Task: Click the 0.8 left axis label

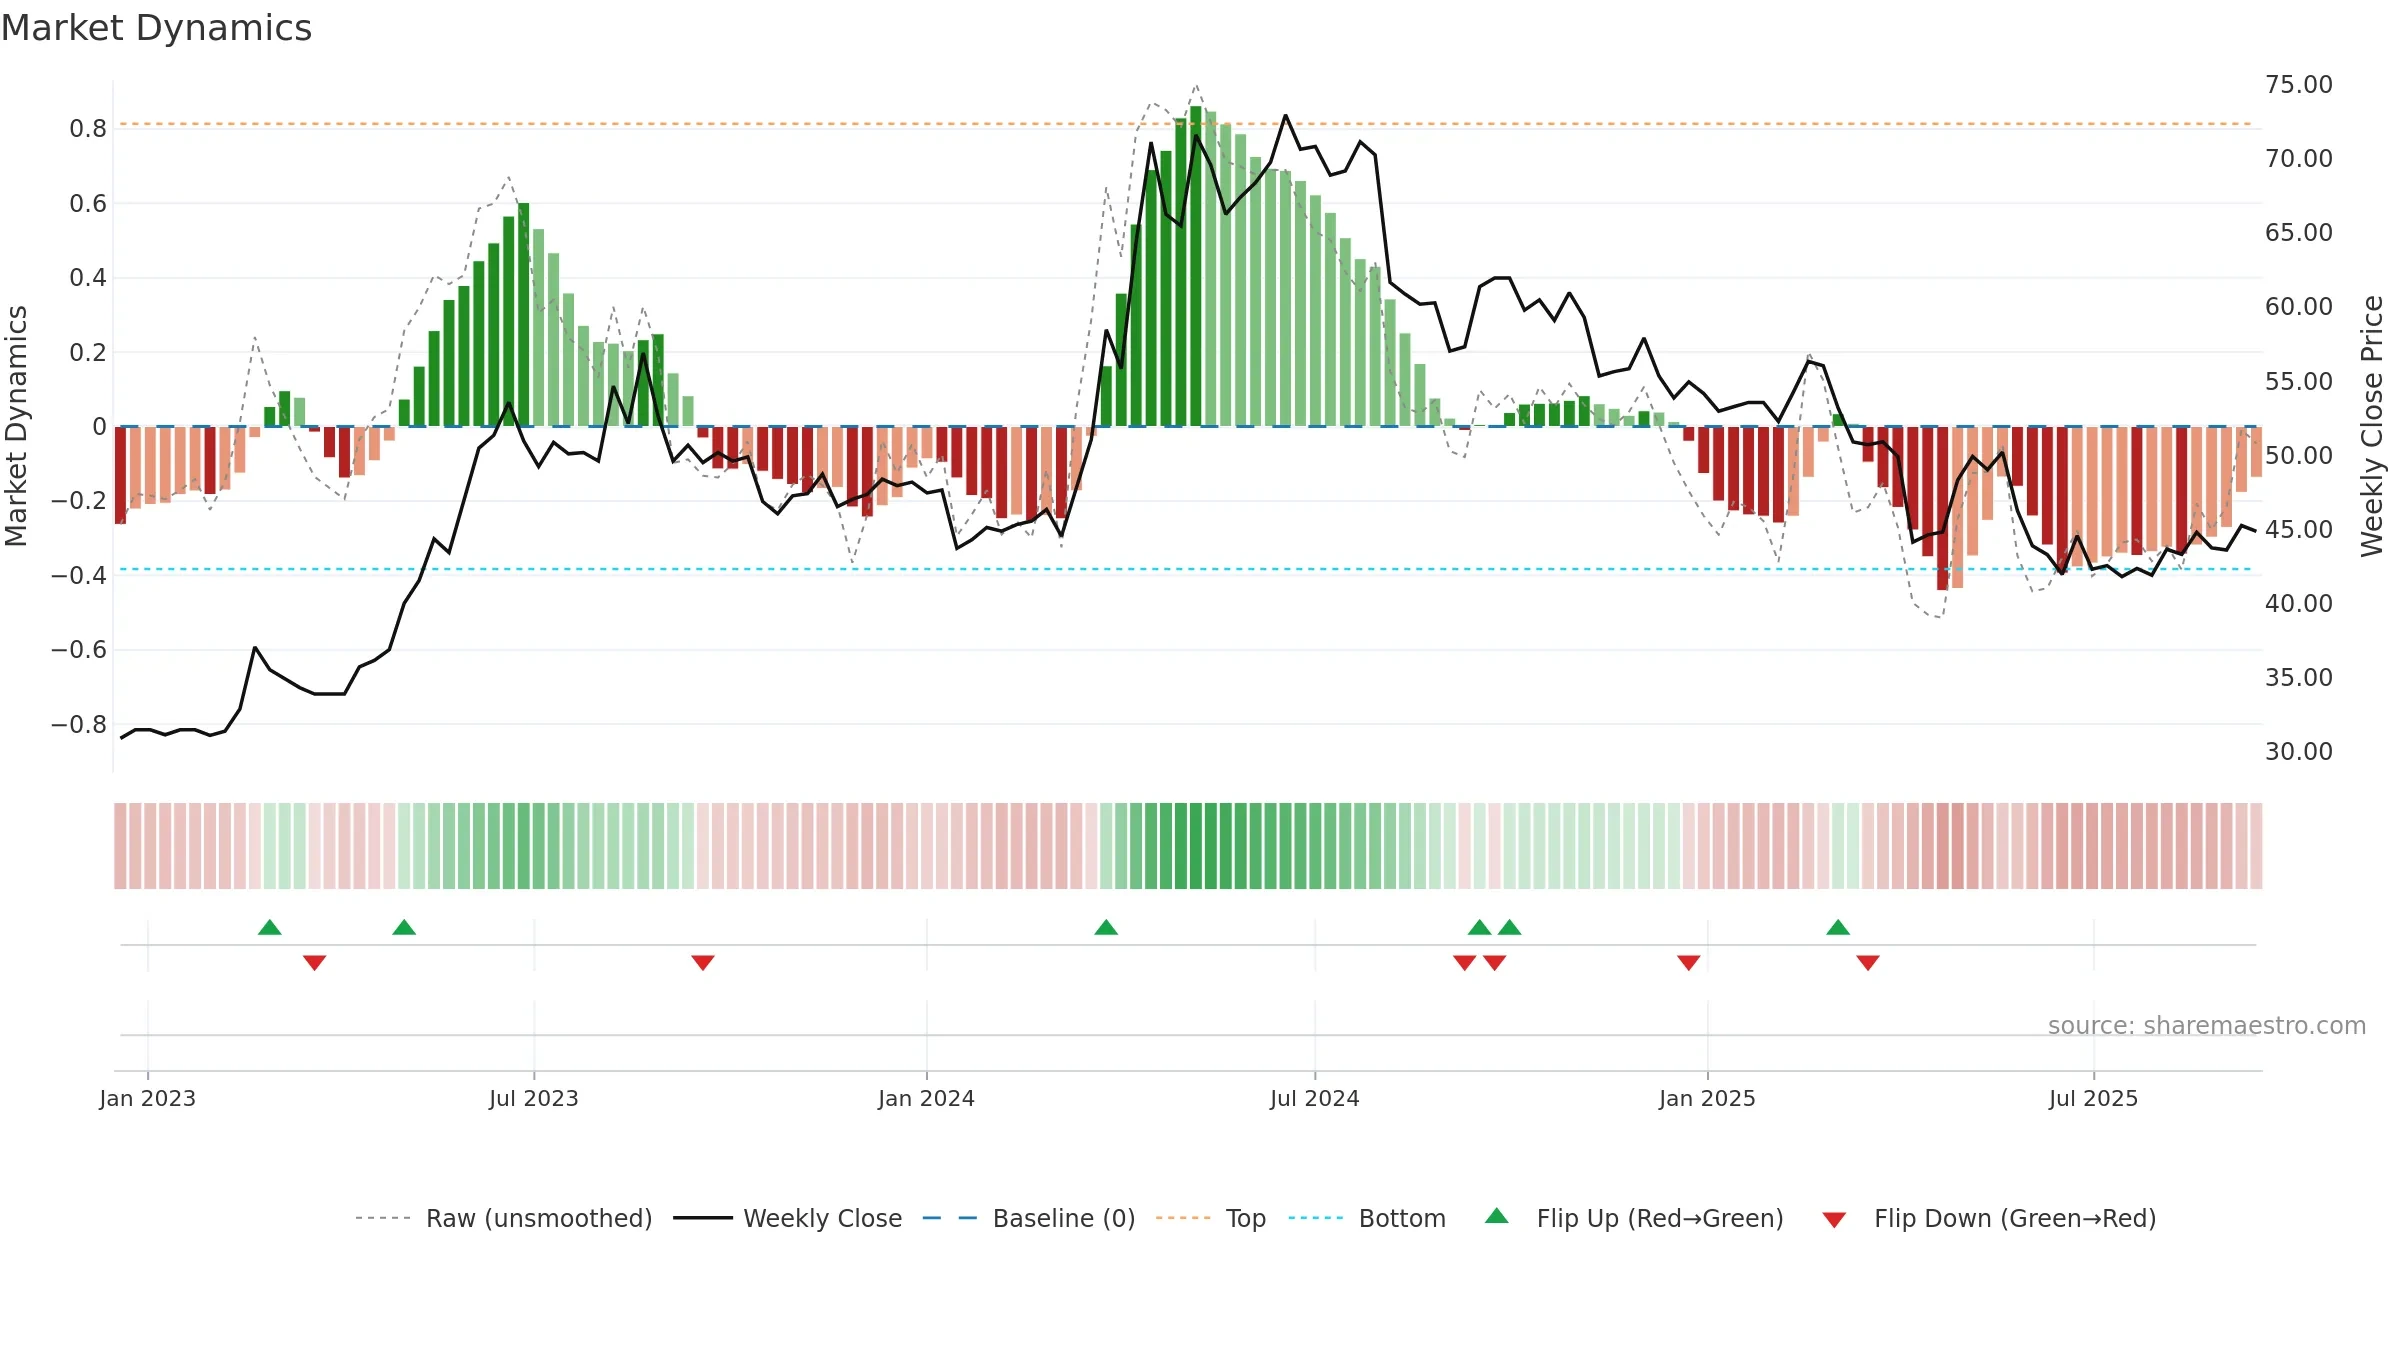Action: point(88,128)
